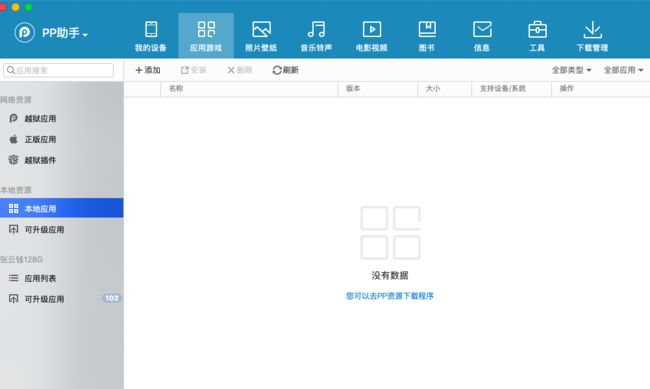Click the 张云钱128G device label
The width and height of the screenshot is (650, 389).
(21, 260)
